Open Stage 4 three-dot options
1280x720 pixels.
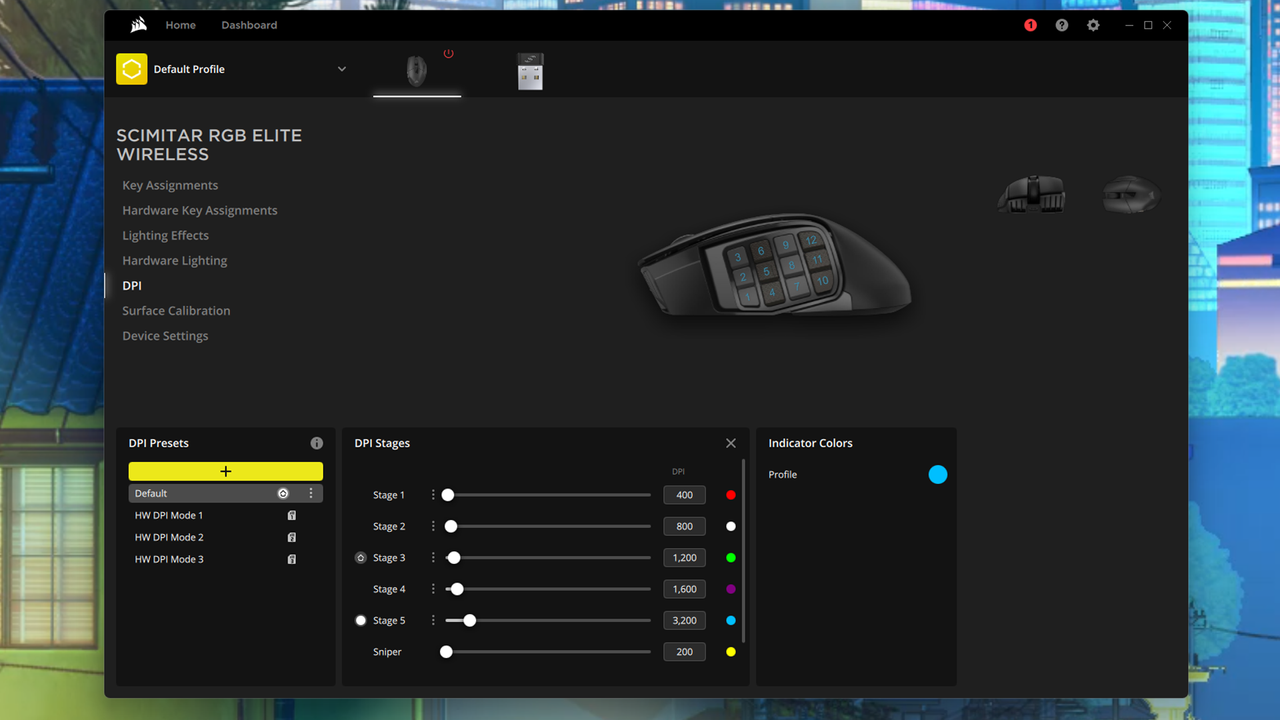433,589
